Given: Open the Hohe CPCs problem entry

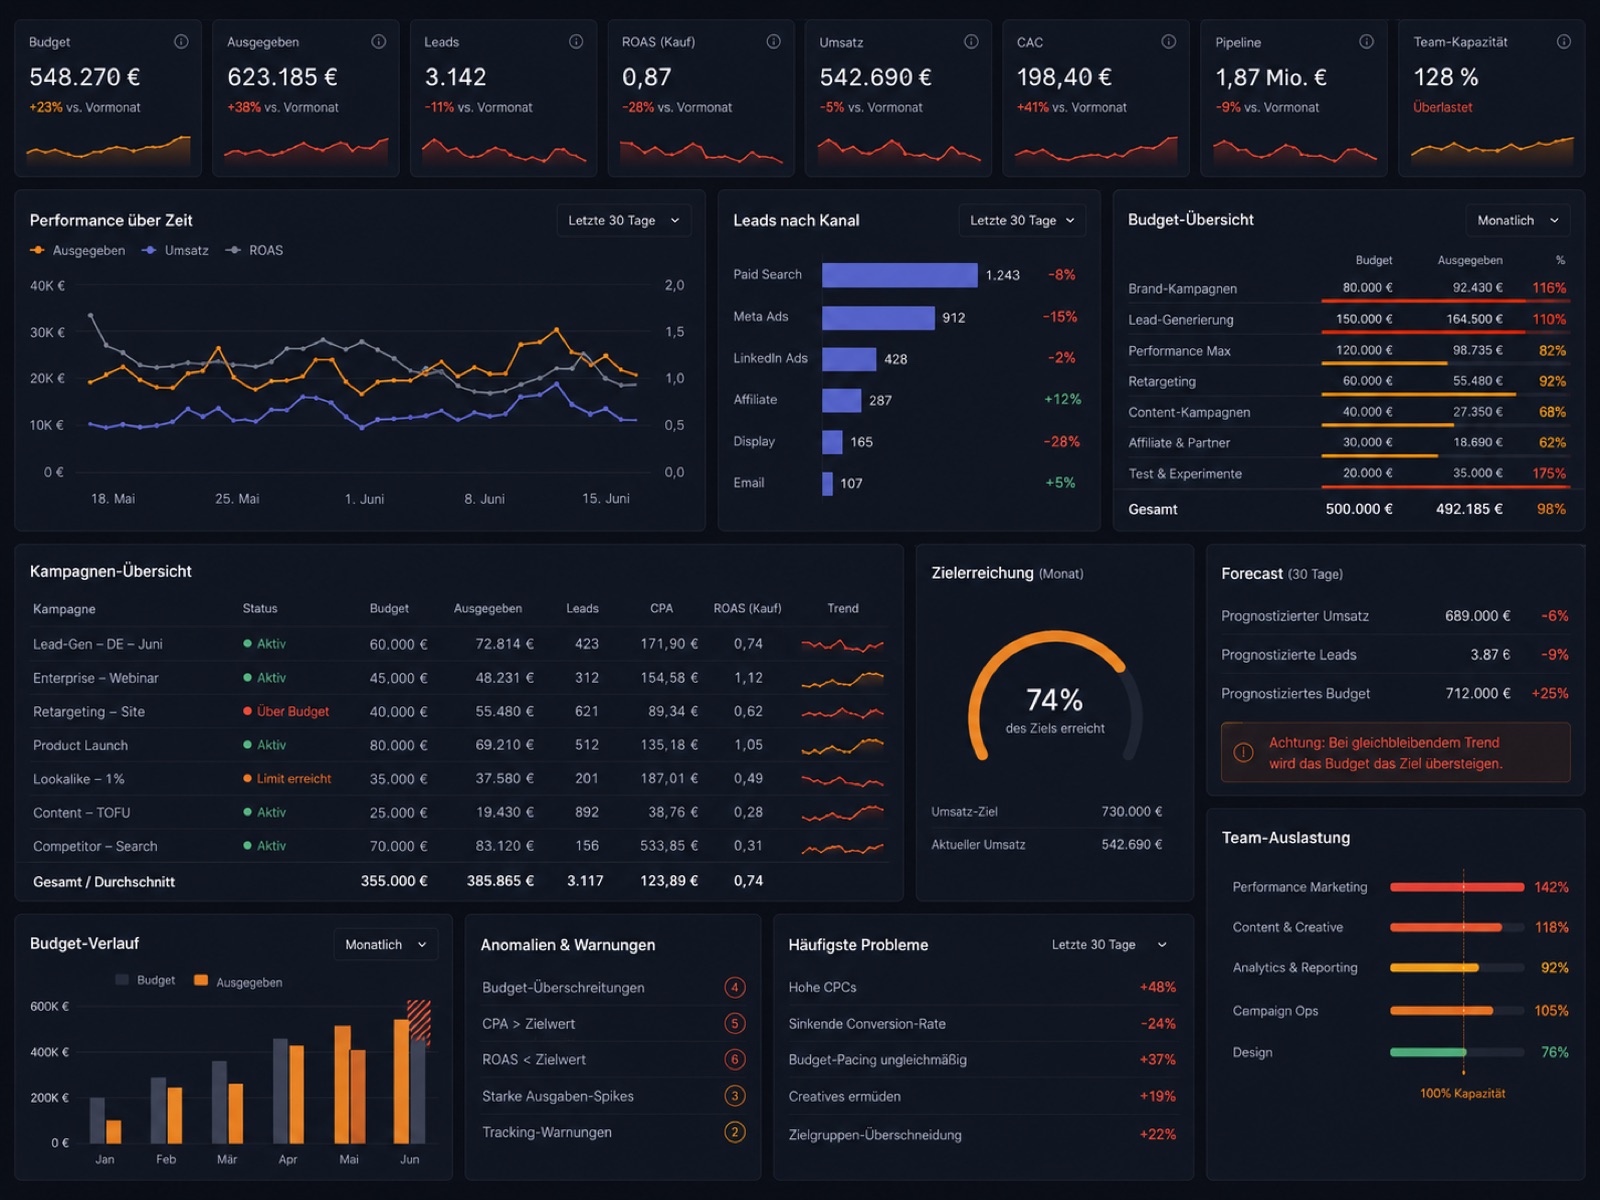Looking at the screenshot, I should point(982,988).
